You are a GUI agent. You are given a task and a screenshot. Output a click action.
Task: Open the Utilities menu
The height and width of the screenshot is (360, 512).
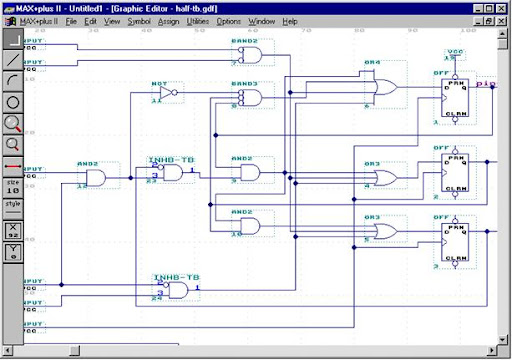pyautogui.click(x=198, y=22)
